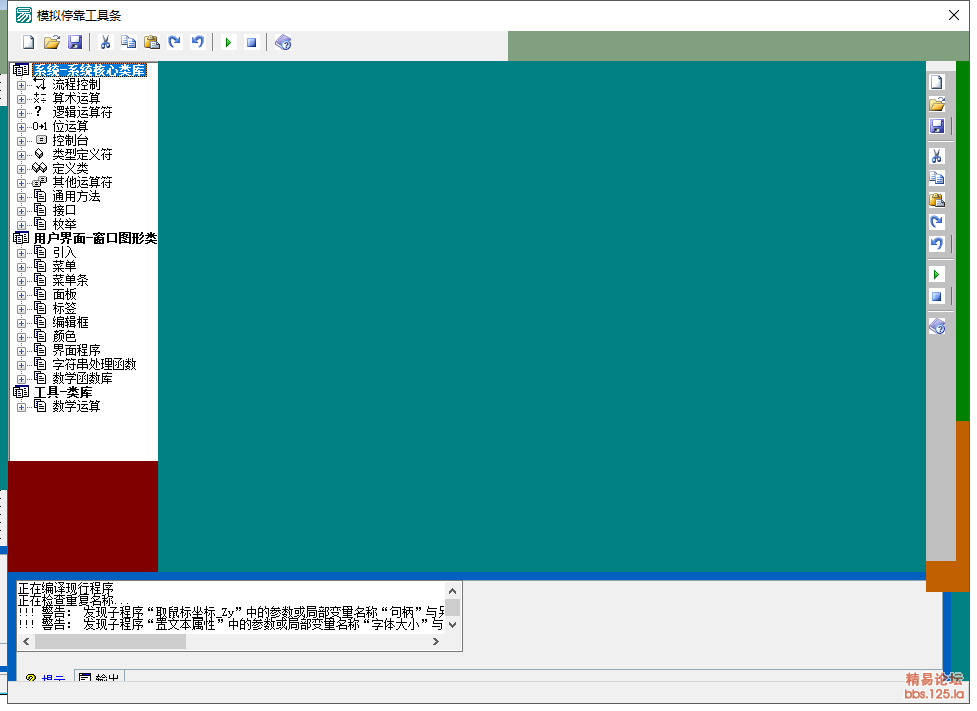Expand the 编辑框 tree node

[x=21, y=323]
